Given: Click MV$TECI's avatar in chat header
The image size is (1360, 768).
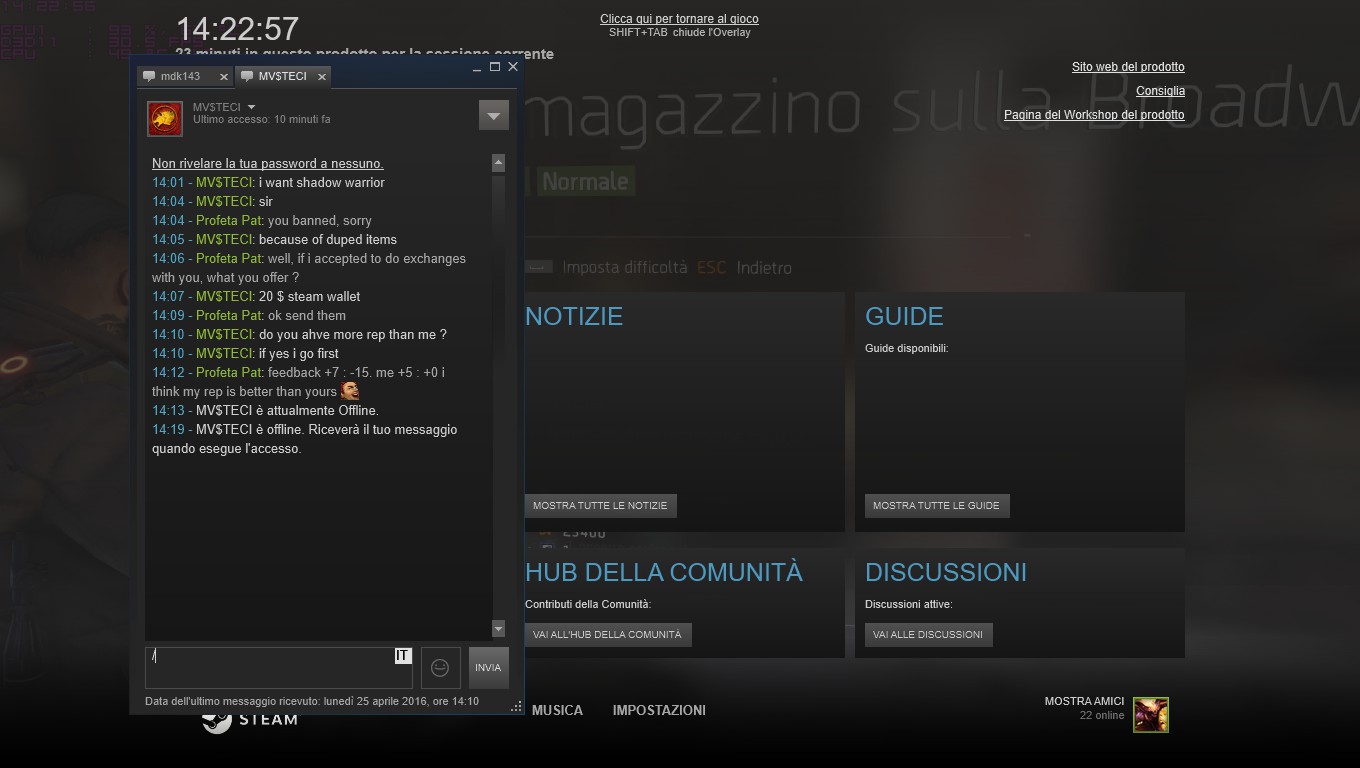Looking at the screenshot, I should click(x=165, y=118).
